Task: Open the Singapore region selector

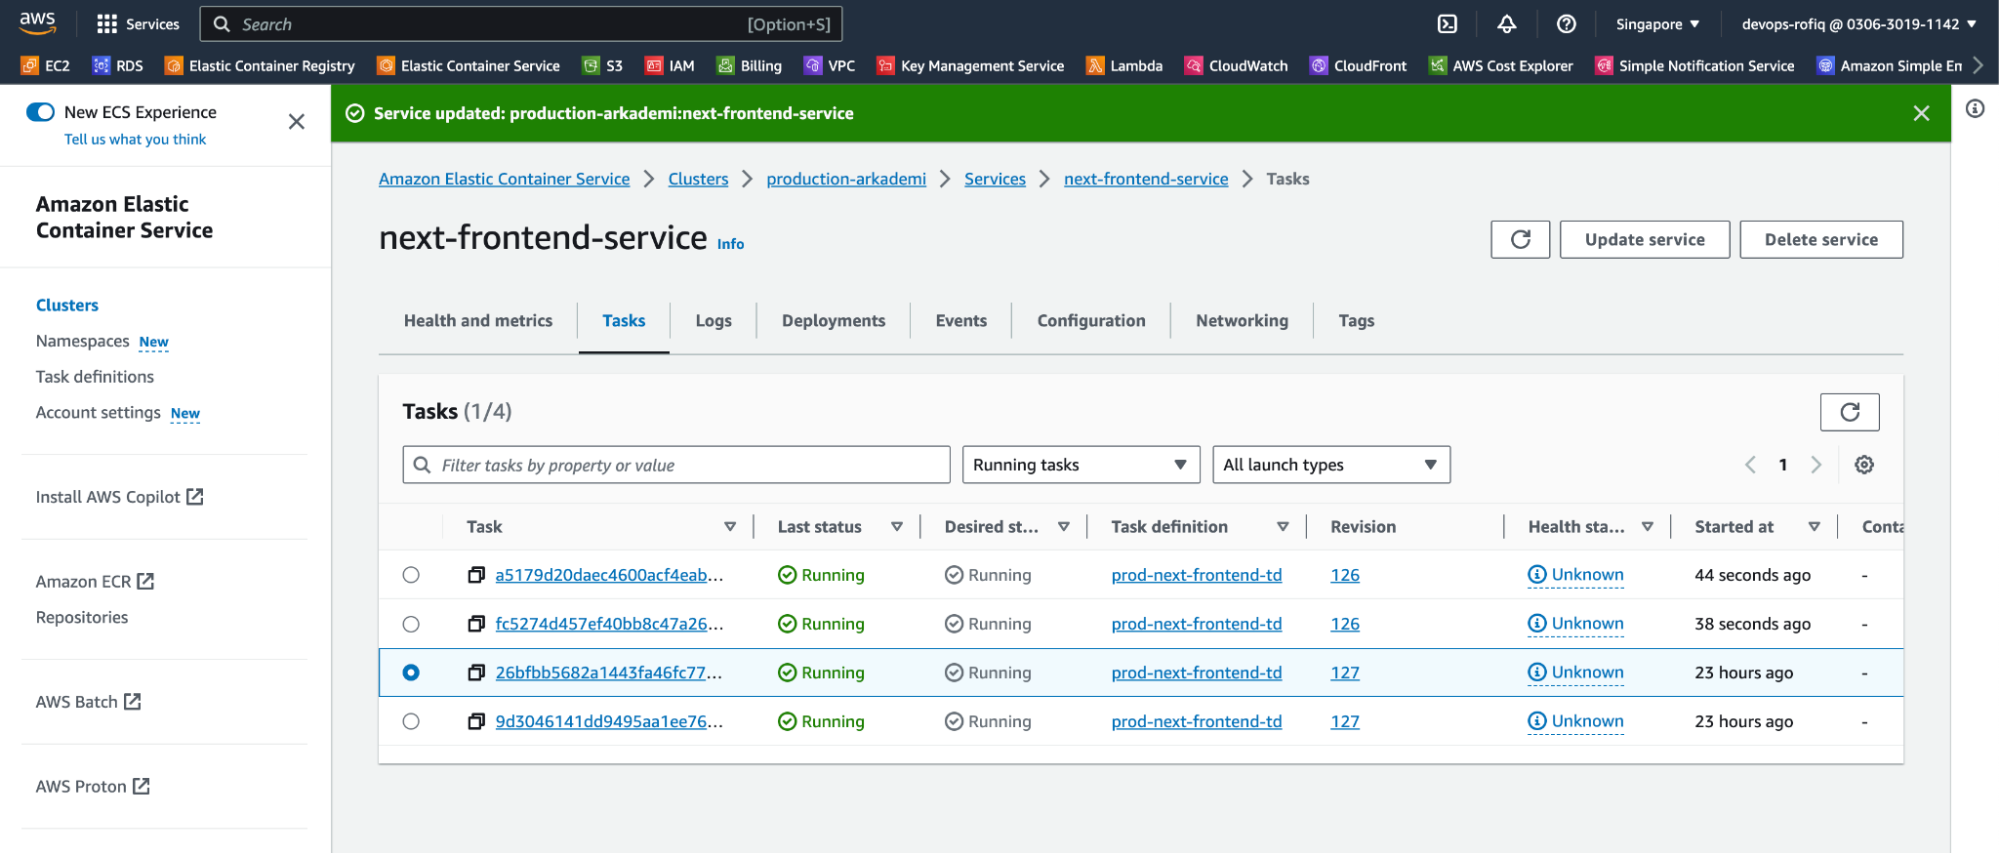Action: 1657,24
